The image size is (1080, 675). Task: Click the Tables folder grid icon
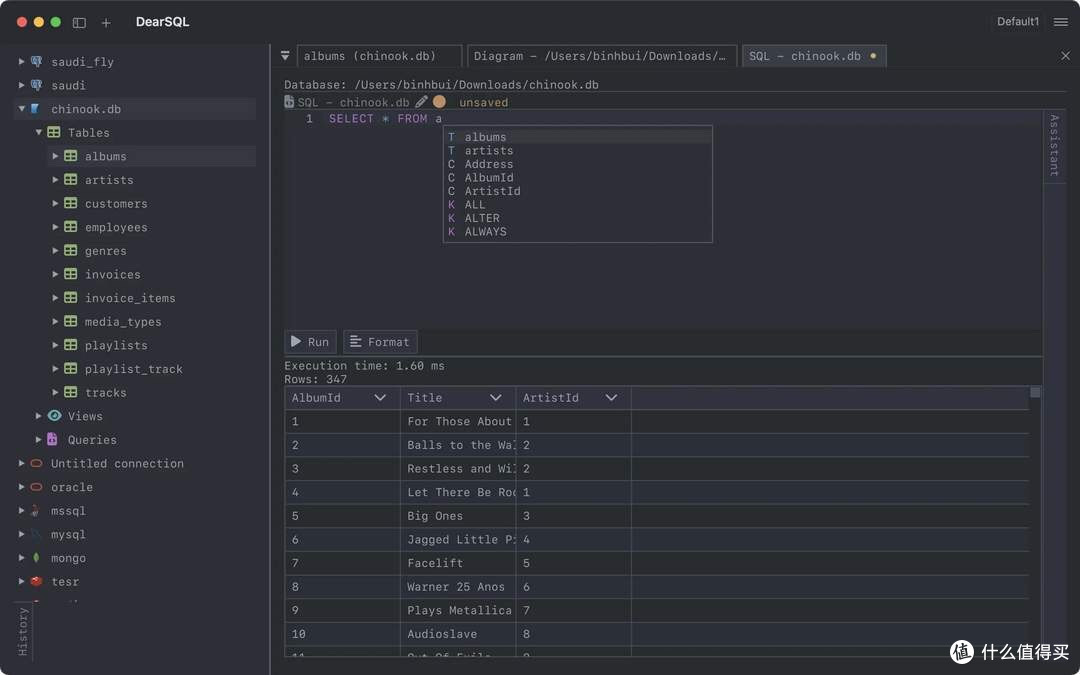coord(54,132)
